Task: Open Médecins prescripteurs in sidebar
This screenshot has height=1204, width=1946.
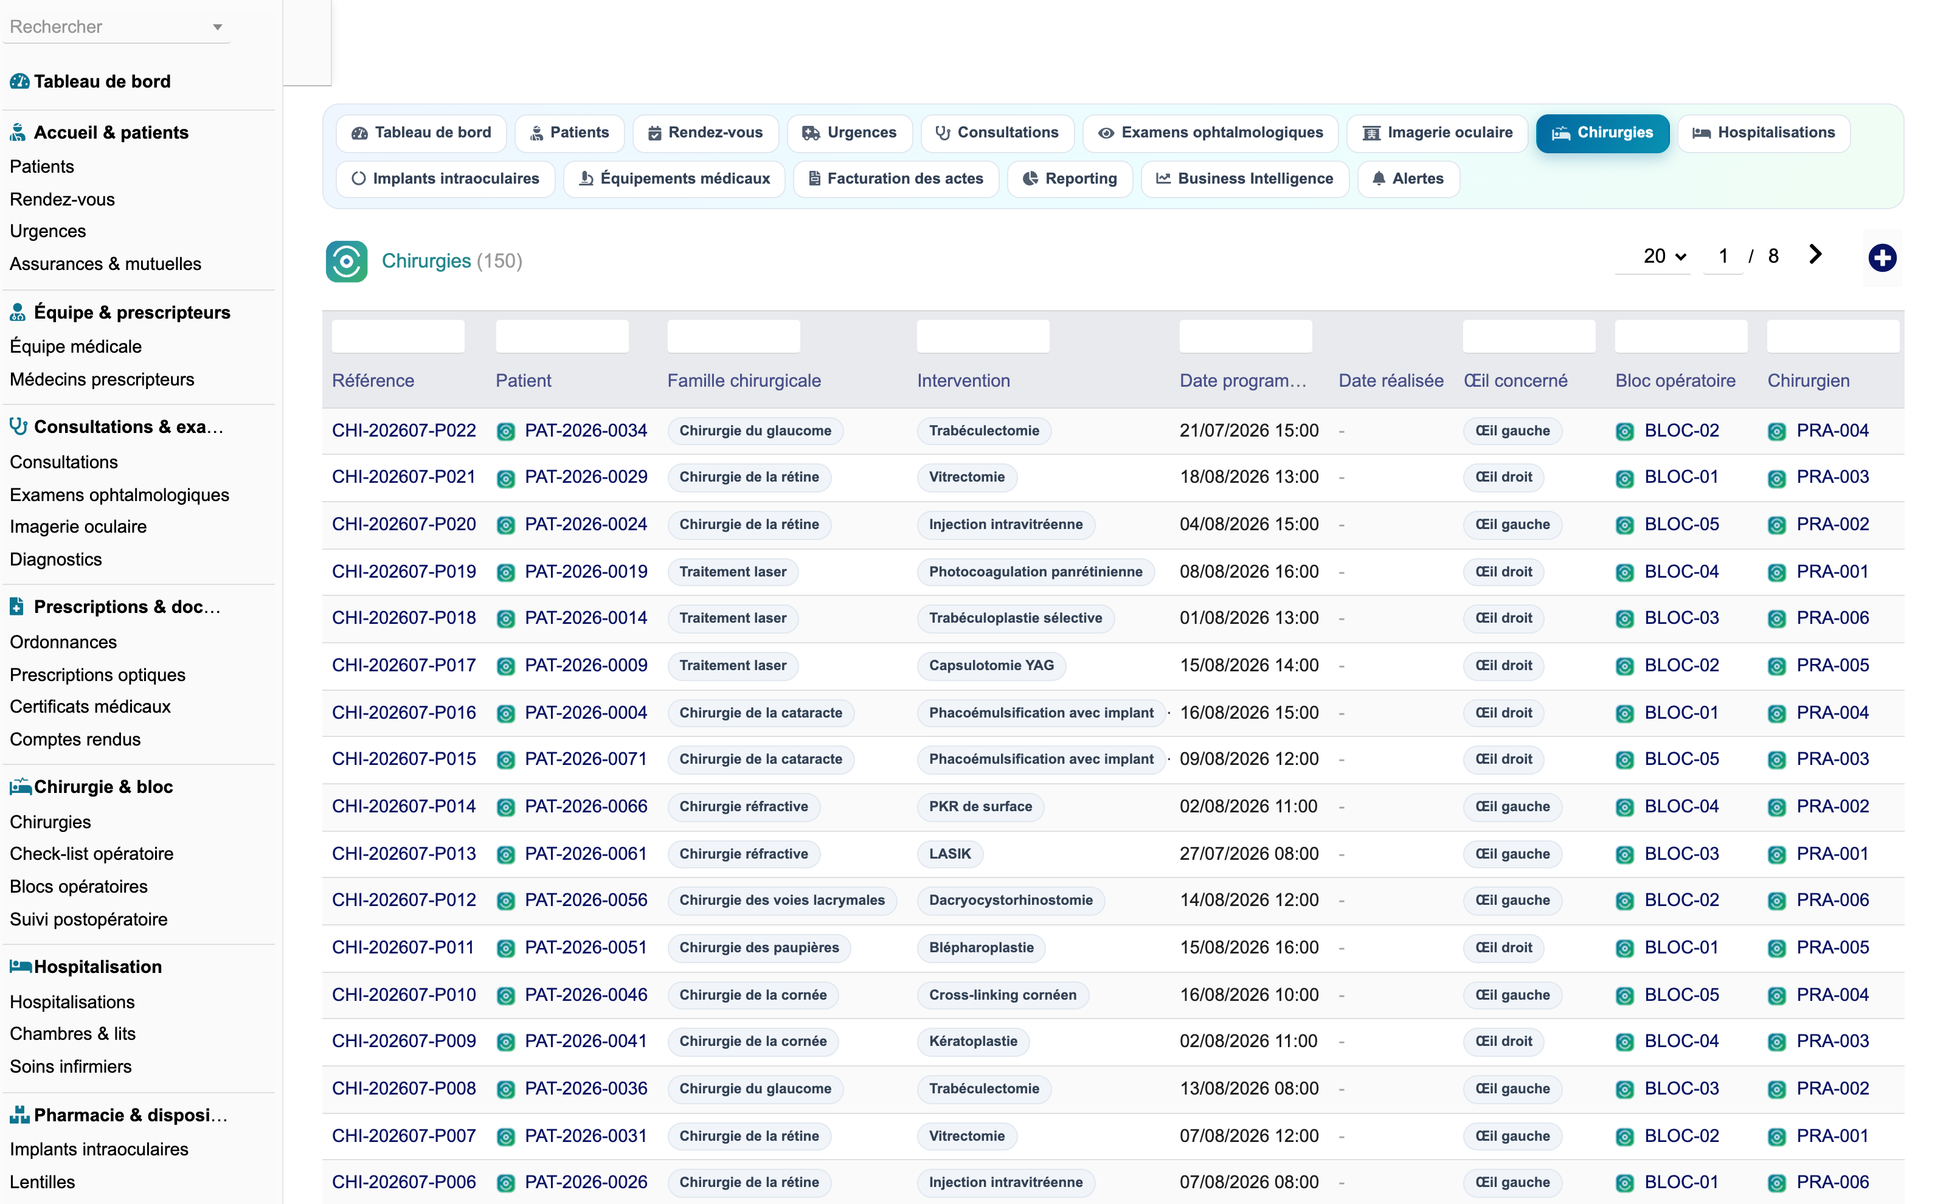Action: (x=102, y=380)
